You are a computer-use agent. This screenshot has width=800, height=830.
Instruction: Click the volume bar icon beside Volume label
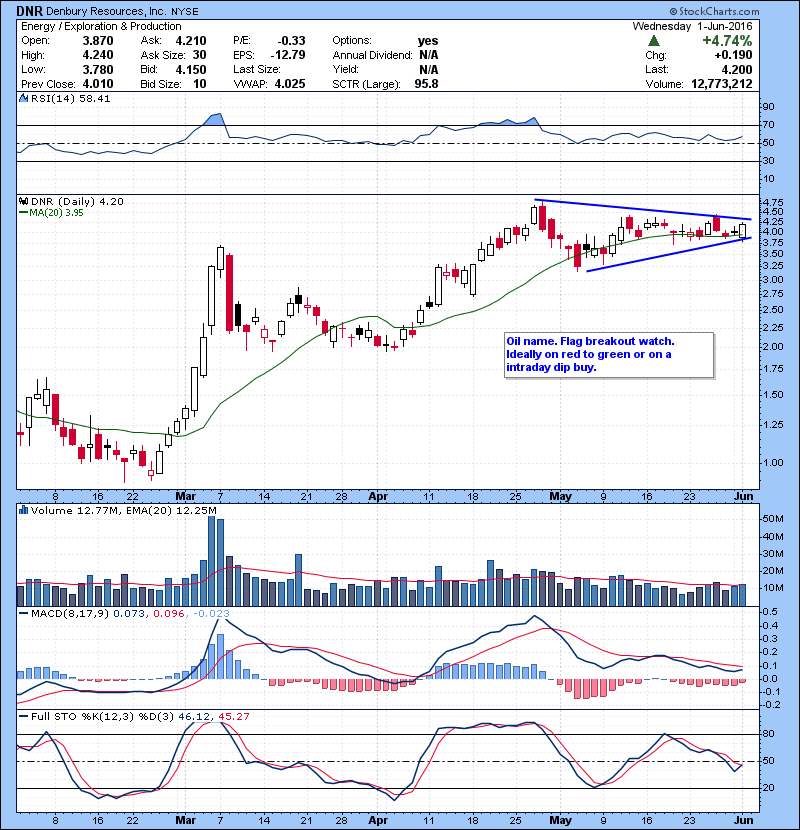pos(23,510)
